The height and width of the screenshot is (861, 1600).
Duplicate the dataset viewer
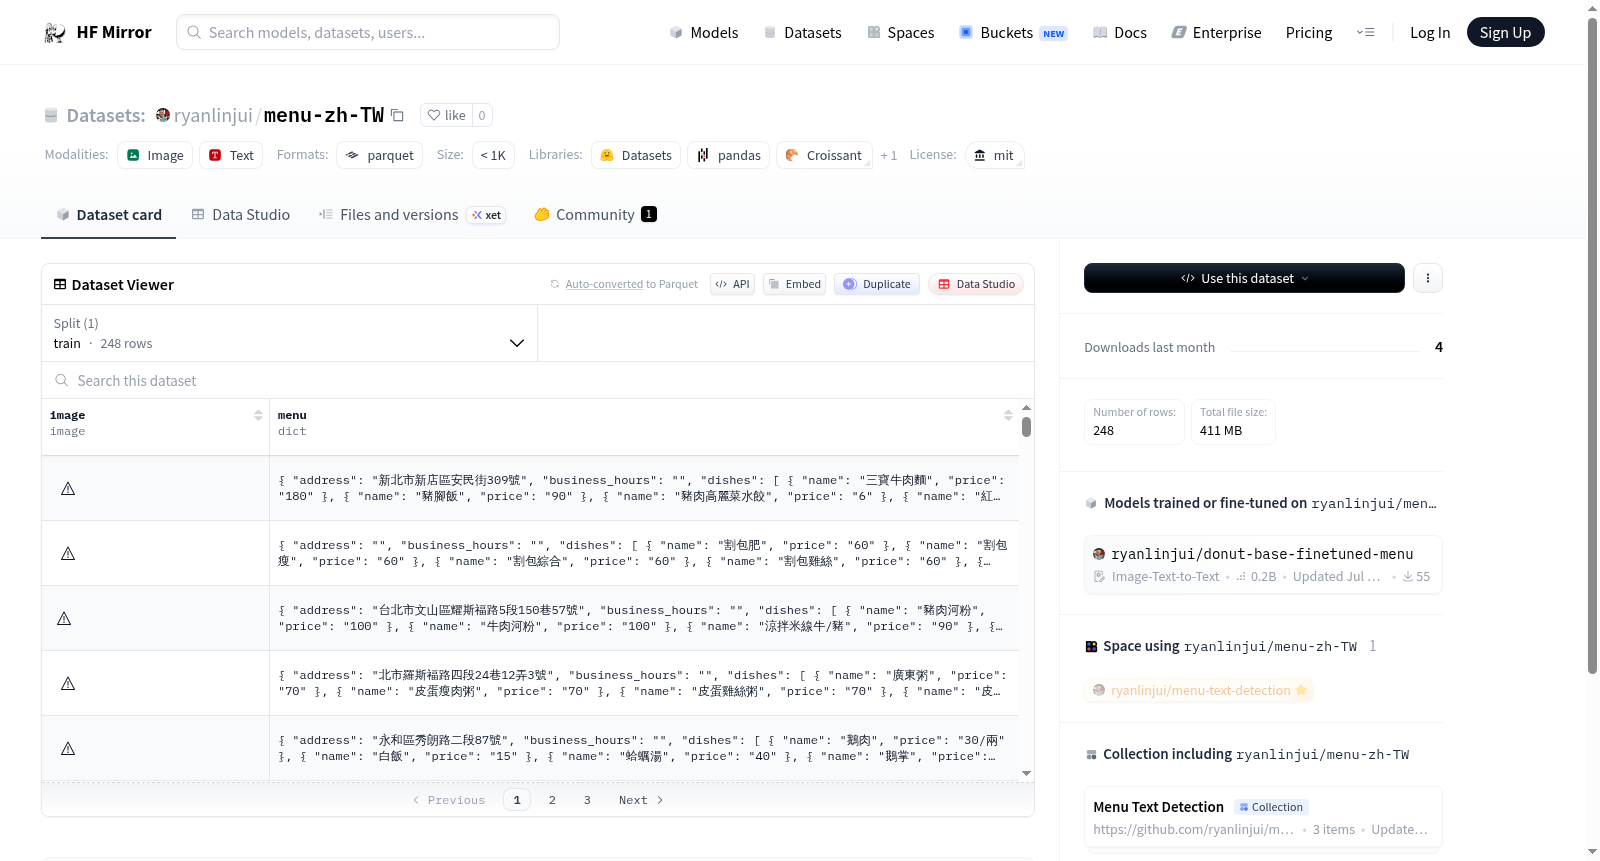pos(877,284)
